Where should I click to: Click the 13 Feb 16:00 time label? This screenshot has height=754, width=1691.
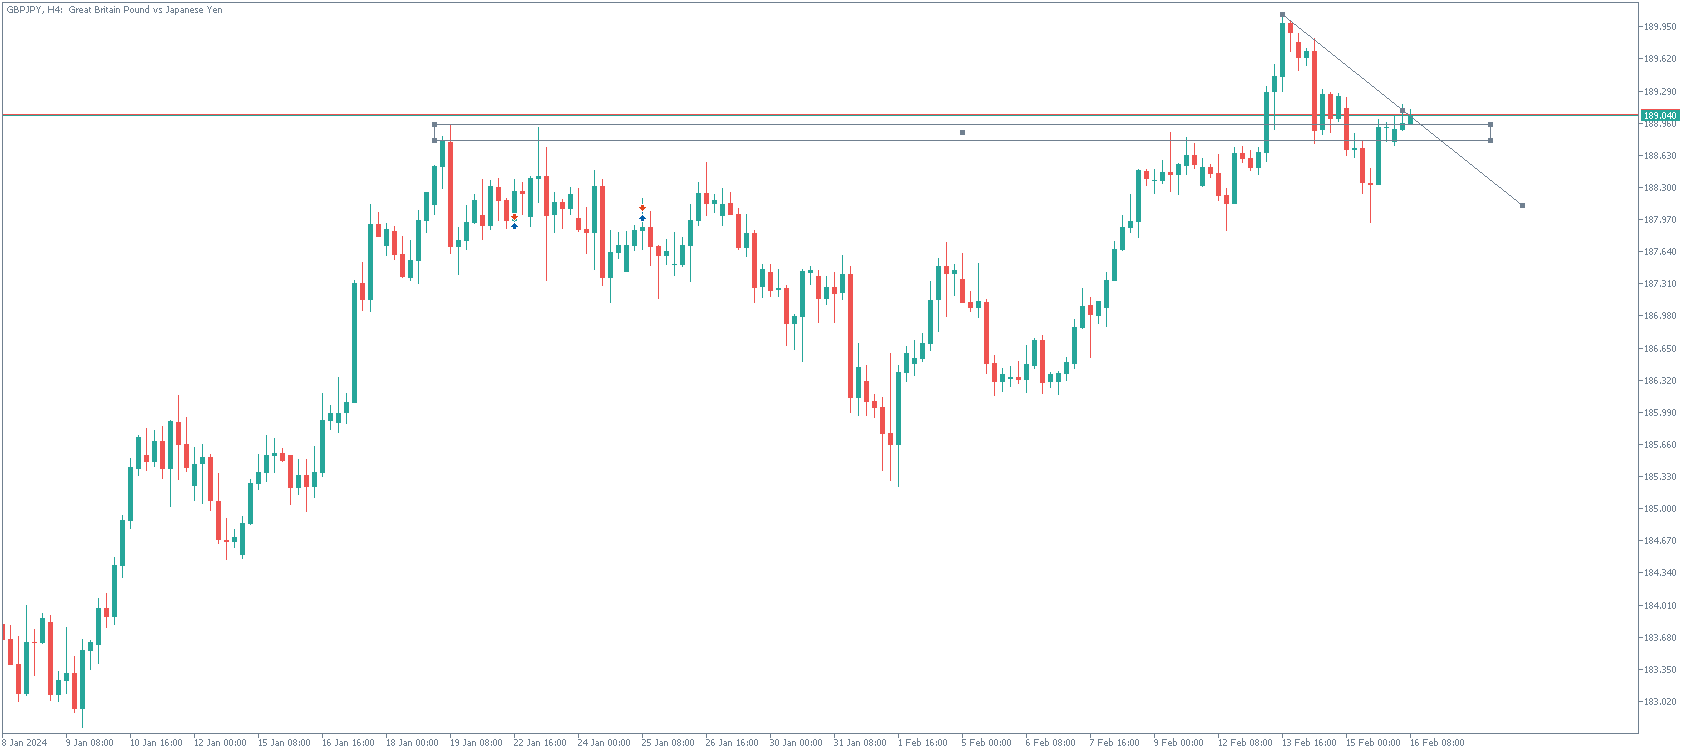(x=1309, y=743)
